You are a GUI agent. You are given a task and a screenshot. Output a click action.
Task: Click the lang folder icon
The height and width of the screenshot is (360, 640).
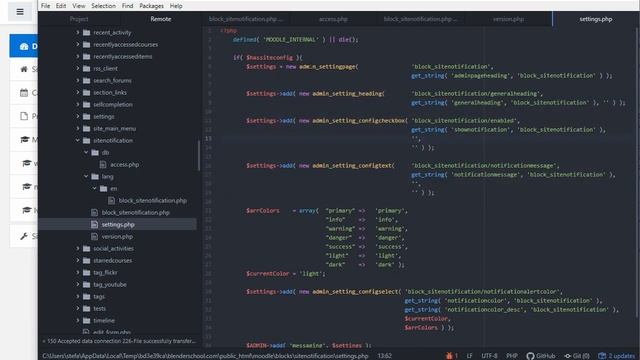point(95,176)
